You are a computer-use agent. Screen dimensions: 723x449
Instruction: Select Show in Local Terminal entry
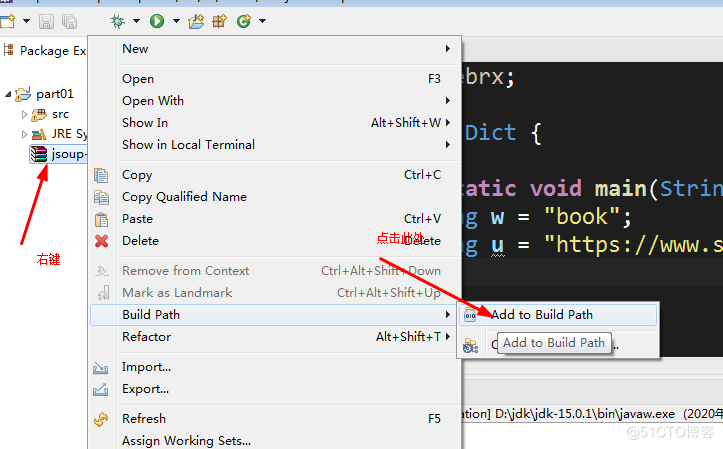point(188,145)
